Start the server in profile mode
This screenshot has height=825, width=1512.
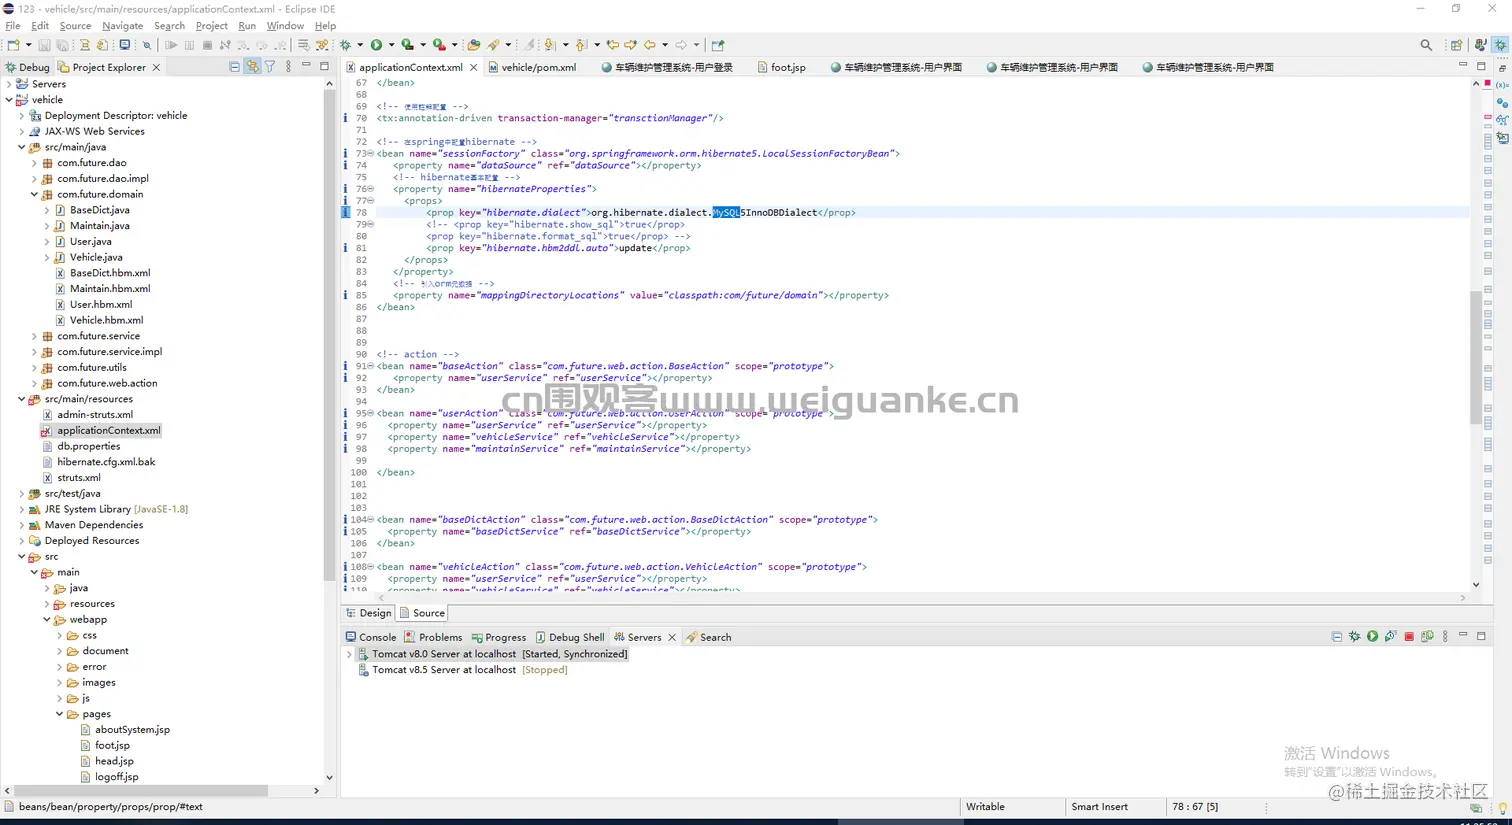pos(1391,637)
